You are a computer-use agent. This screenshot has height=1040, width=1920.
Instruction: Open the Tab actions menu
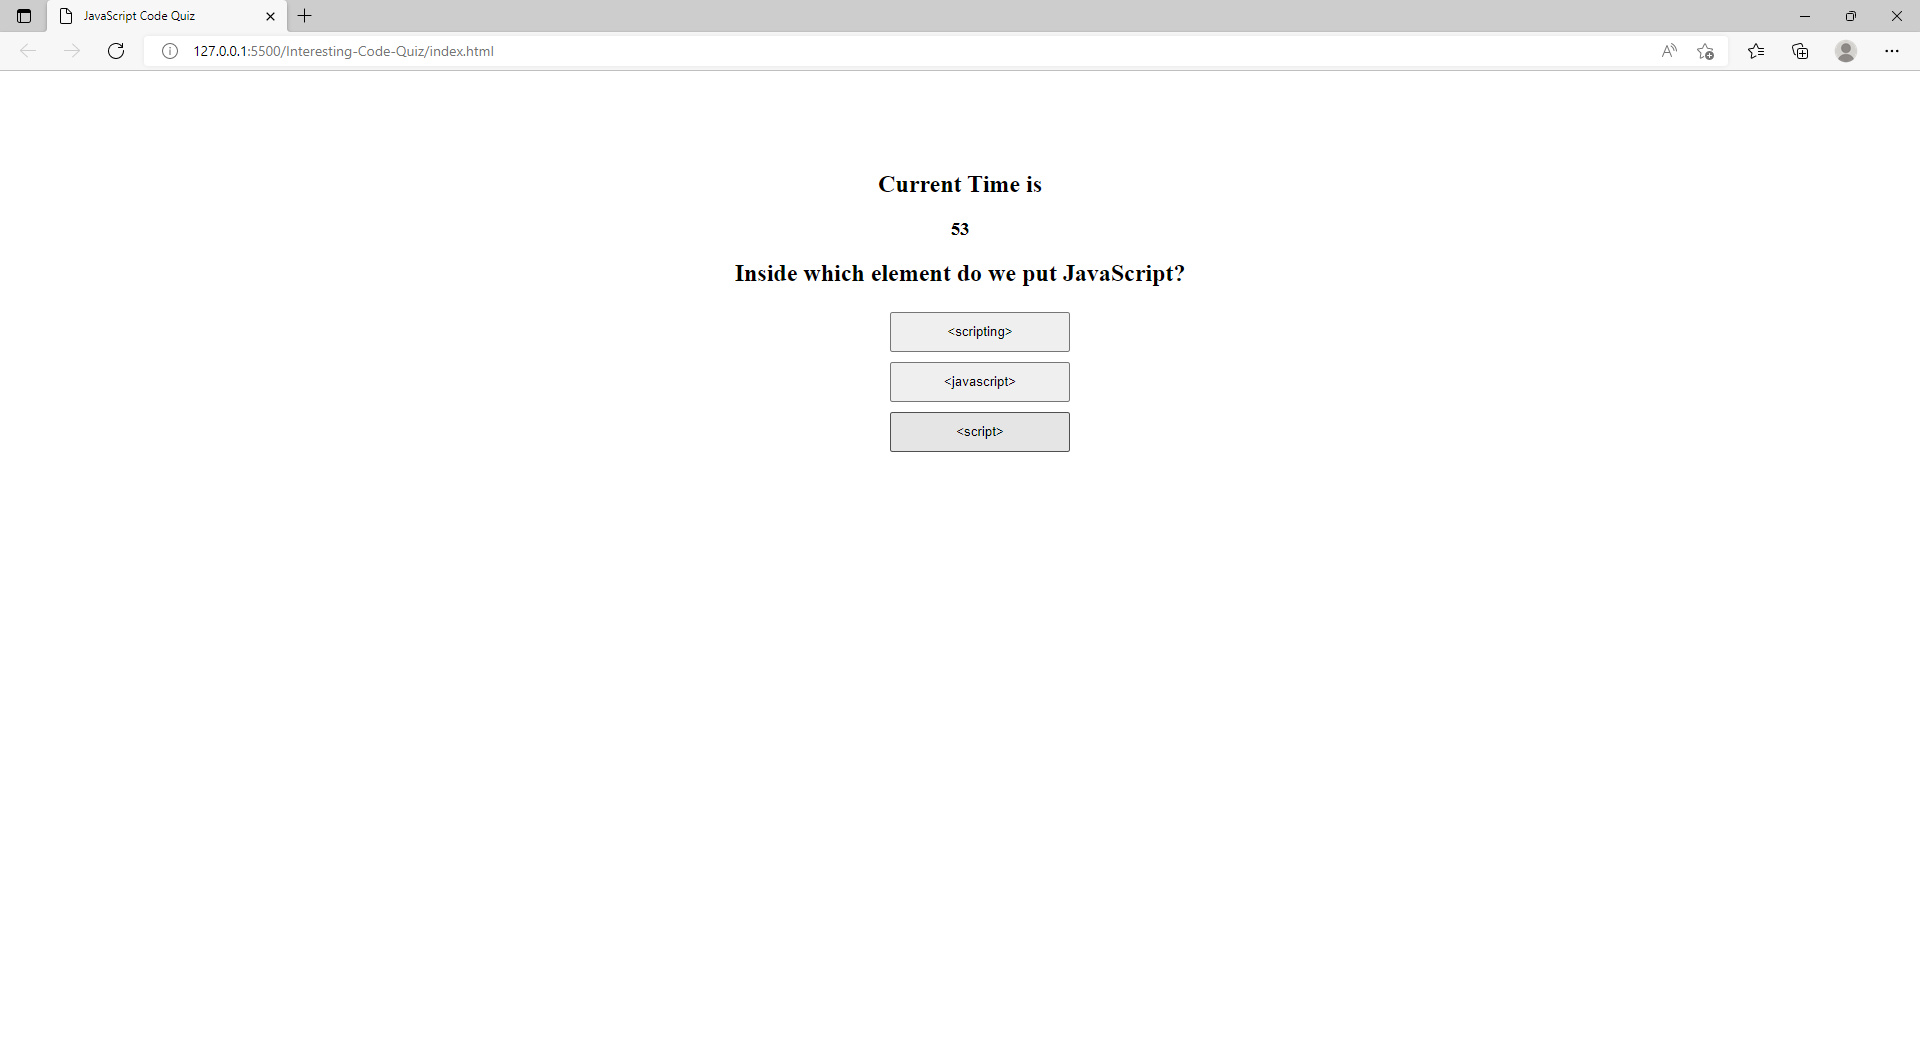coord(24,16)
